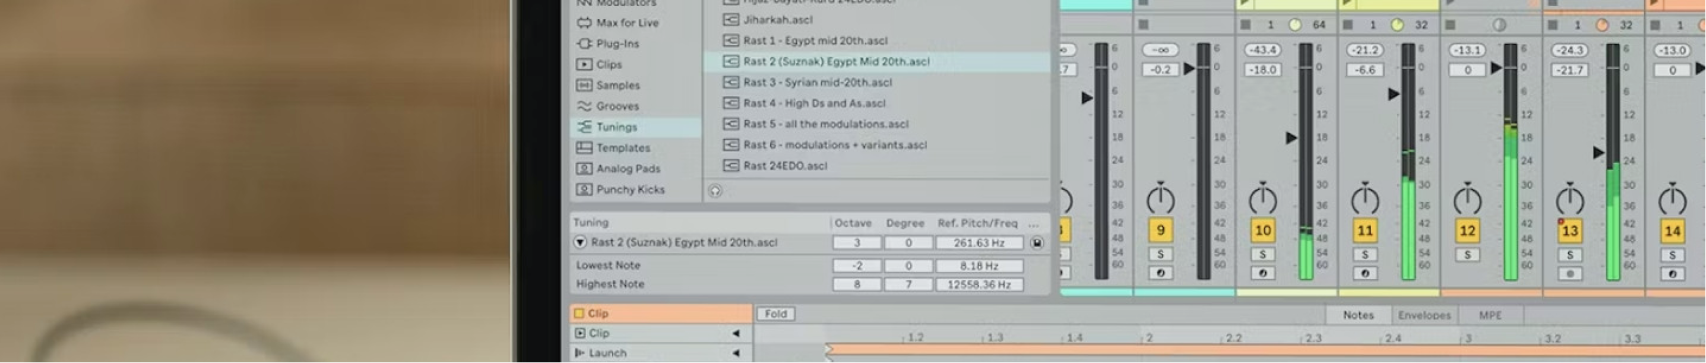Toggle the track 12 activator button

pyautogui.click(x=1467, y=230)
